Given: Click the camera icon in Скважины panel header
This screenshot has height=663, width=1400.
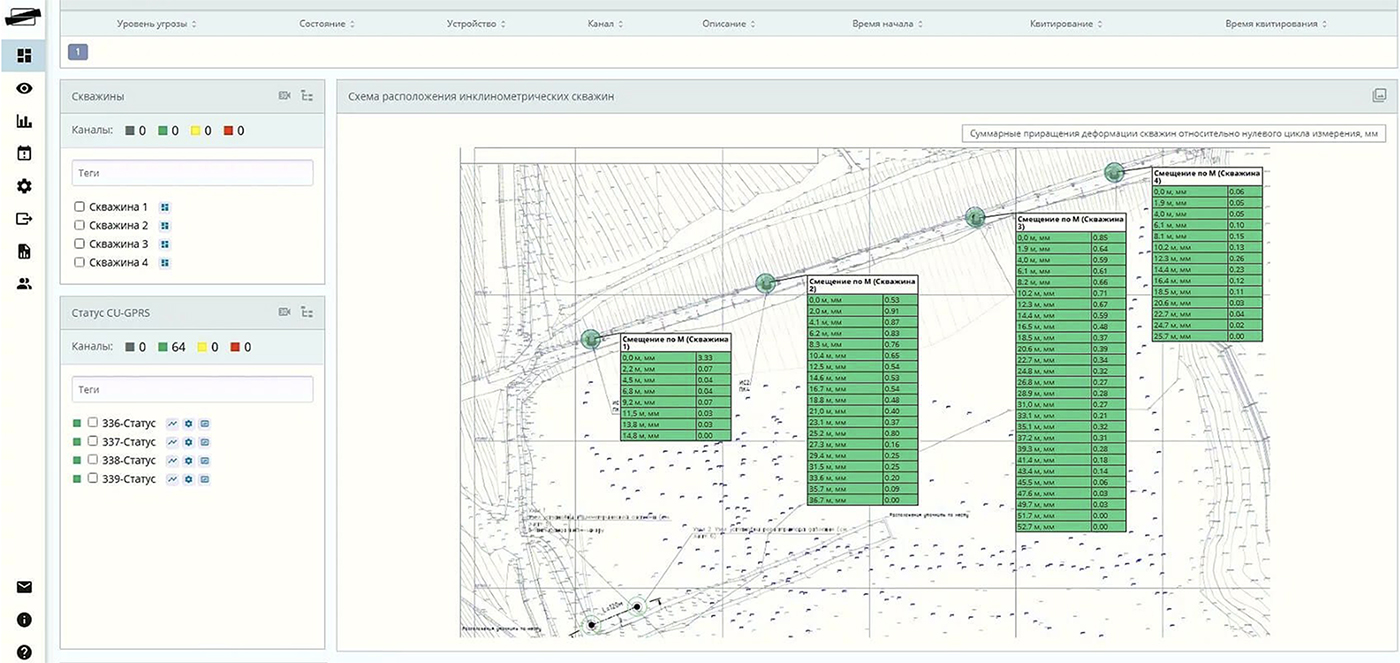Looking at the screenshot, I should tap(285, 96).
